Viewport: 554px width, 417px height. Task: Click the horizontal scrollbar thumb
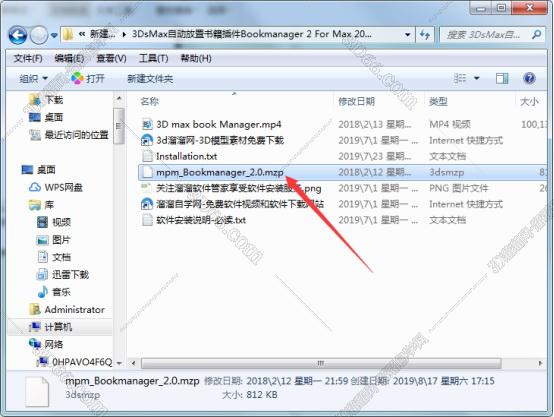click(x=321, y=363)
